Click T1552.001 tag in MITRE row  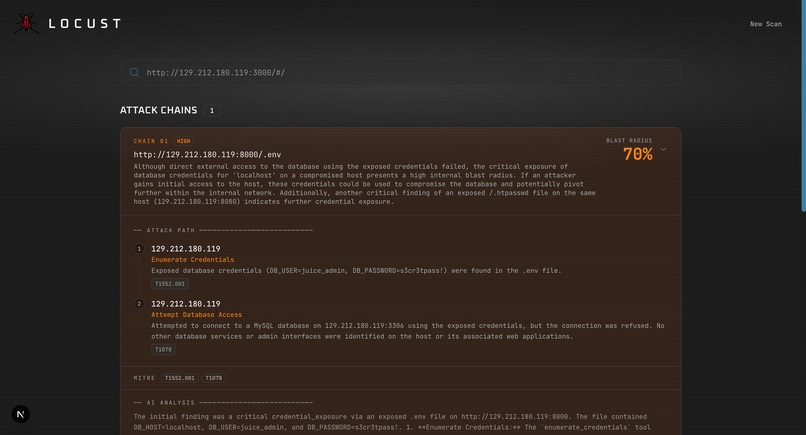(x=179, y=378)
